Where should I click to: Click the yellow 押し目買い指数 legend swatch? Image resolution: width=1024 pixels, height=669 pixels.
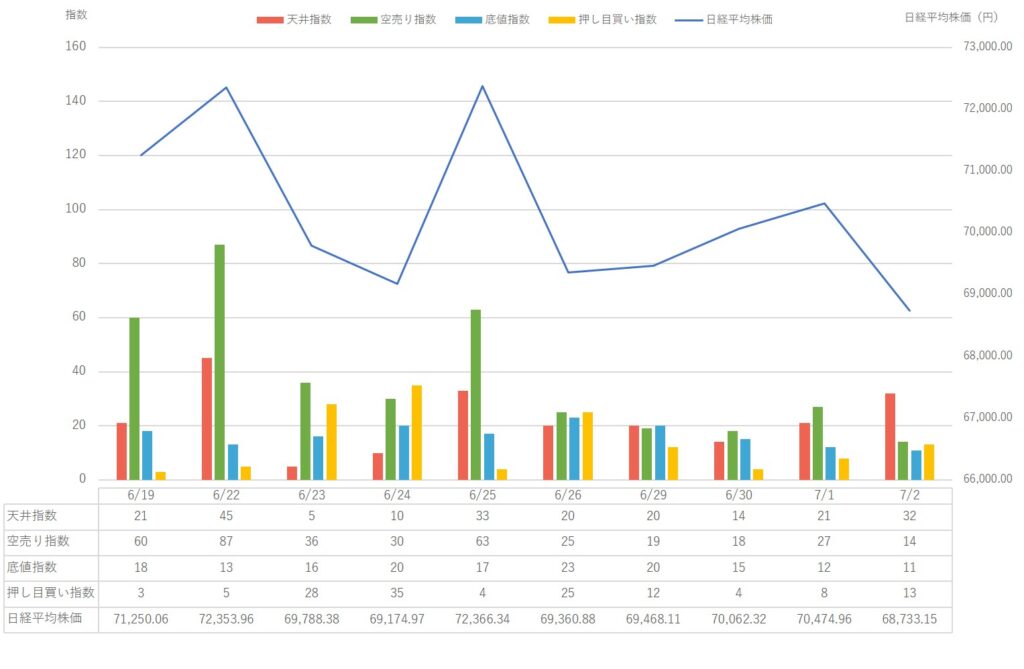tap(562, 20)
